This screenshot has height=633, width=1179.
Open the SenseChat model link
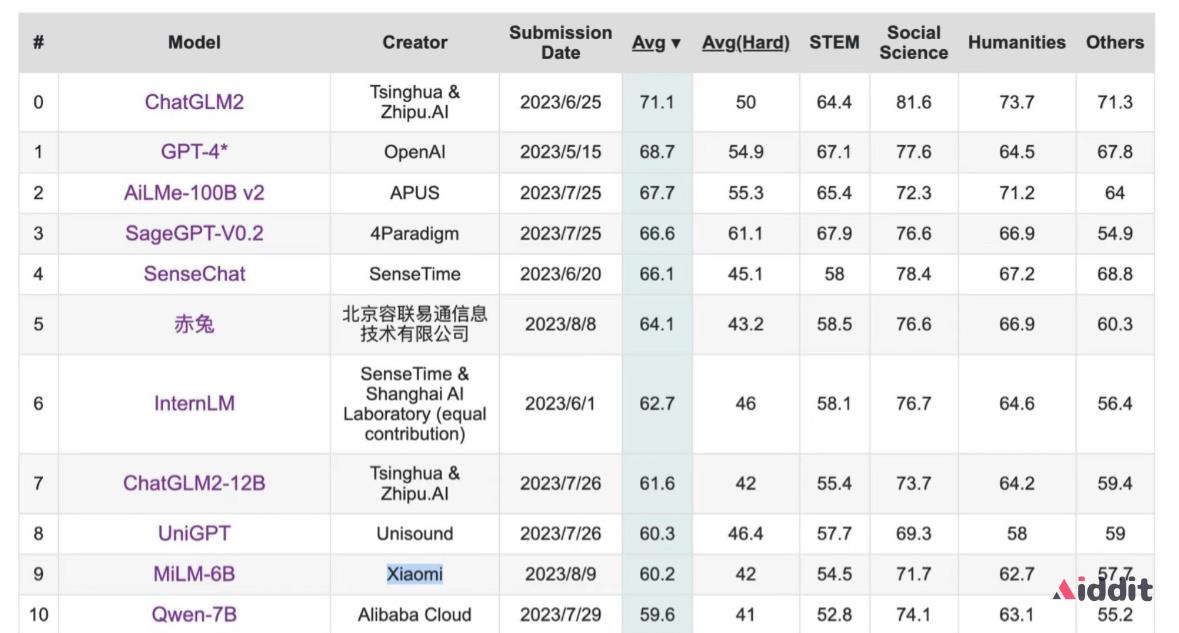tap(194, 274)
